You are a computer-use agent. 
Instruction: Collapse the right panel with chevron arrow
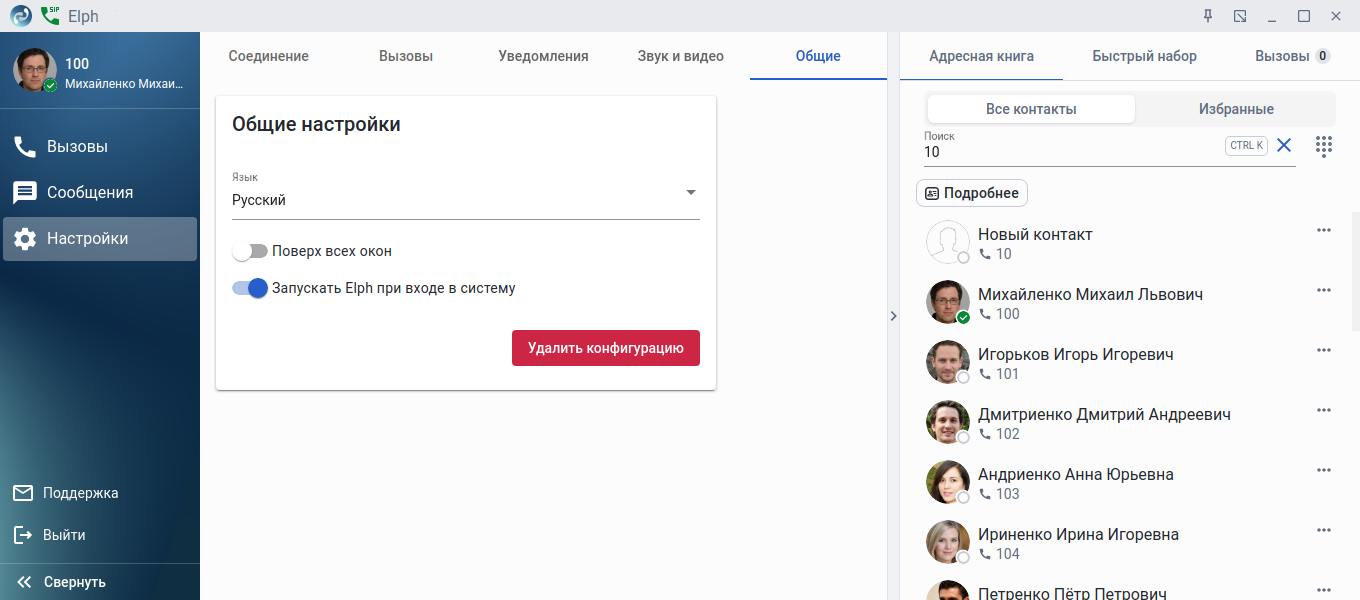[x=893, y=316]
